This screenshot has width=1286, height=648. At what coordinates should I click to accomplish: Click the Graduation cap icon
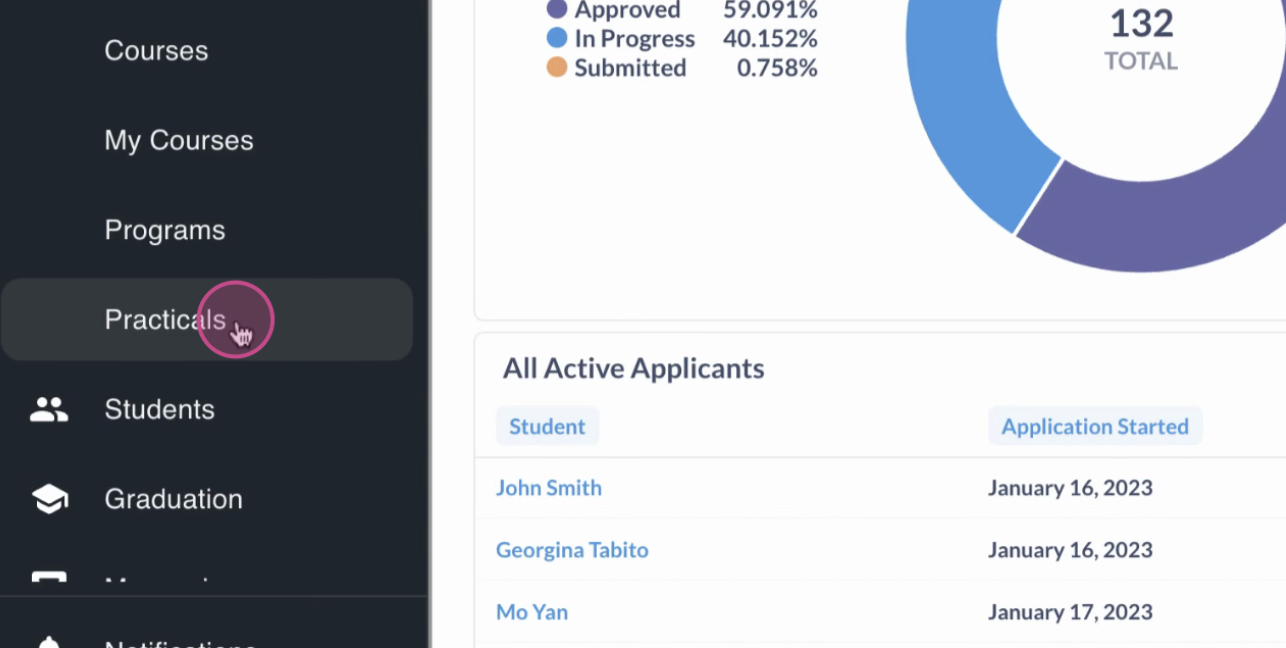point(49,499)
